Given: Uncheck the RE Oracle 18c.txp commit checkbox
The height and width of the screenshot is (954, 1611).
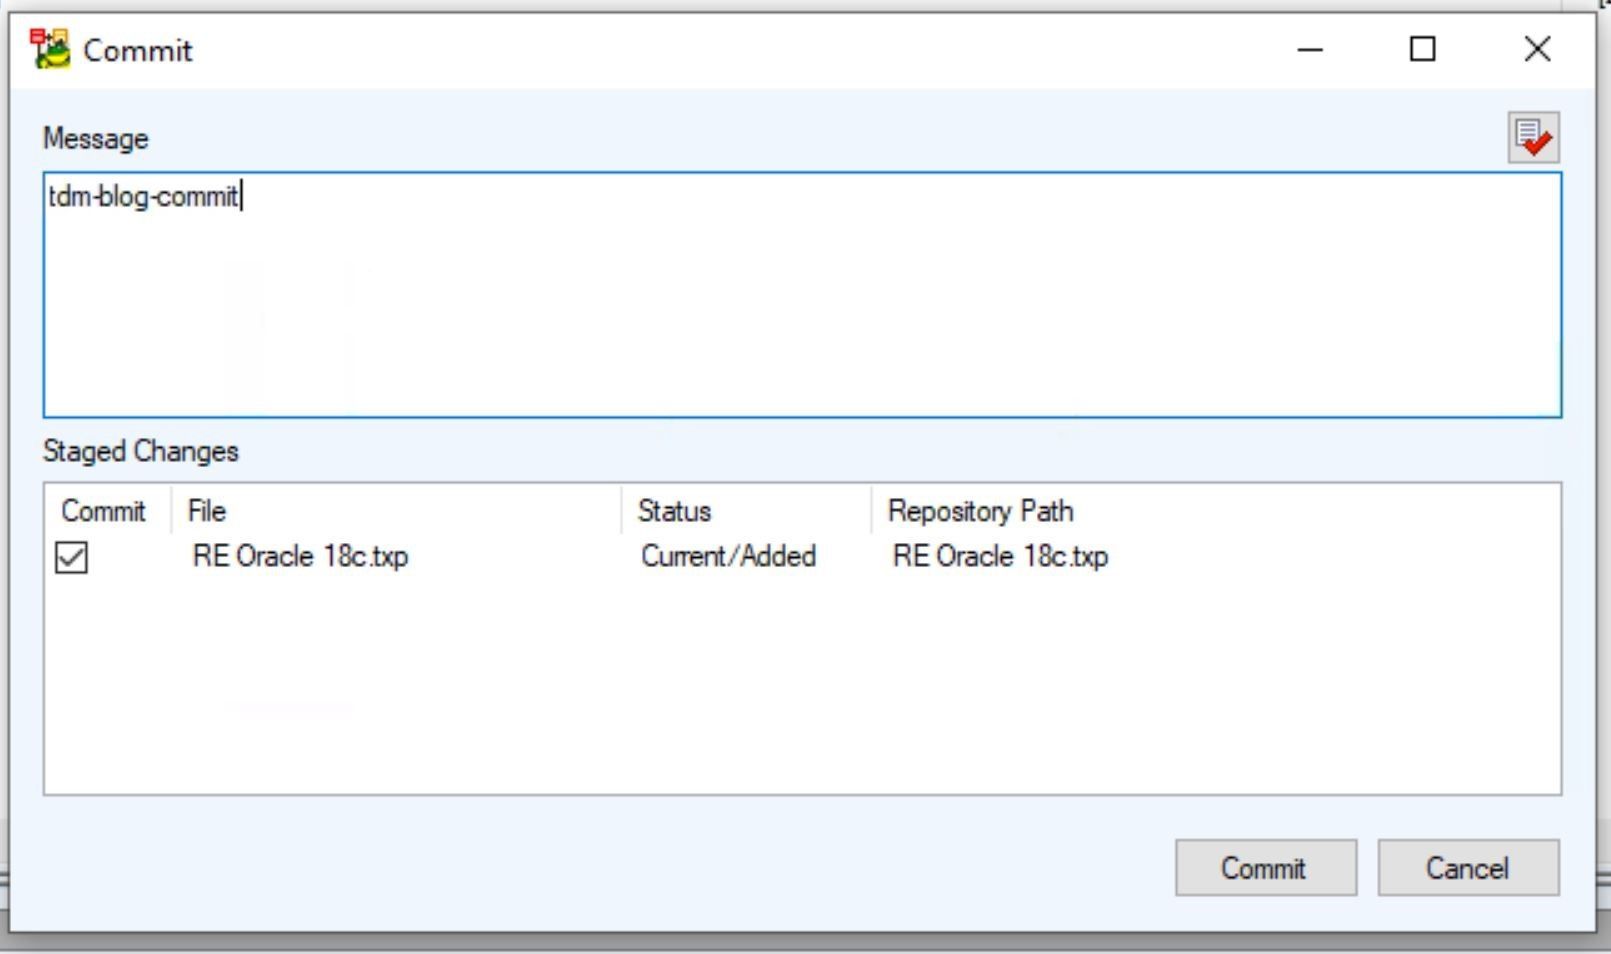Looking at the screenshot, I should [71, 557].
